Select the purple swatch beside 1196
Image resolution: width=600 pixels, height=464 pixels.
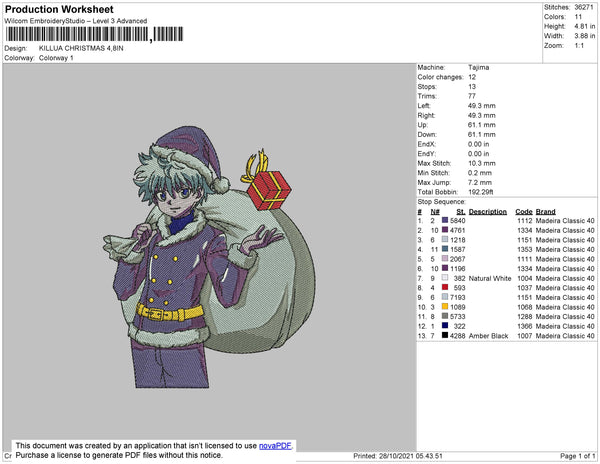point(445,268)
